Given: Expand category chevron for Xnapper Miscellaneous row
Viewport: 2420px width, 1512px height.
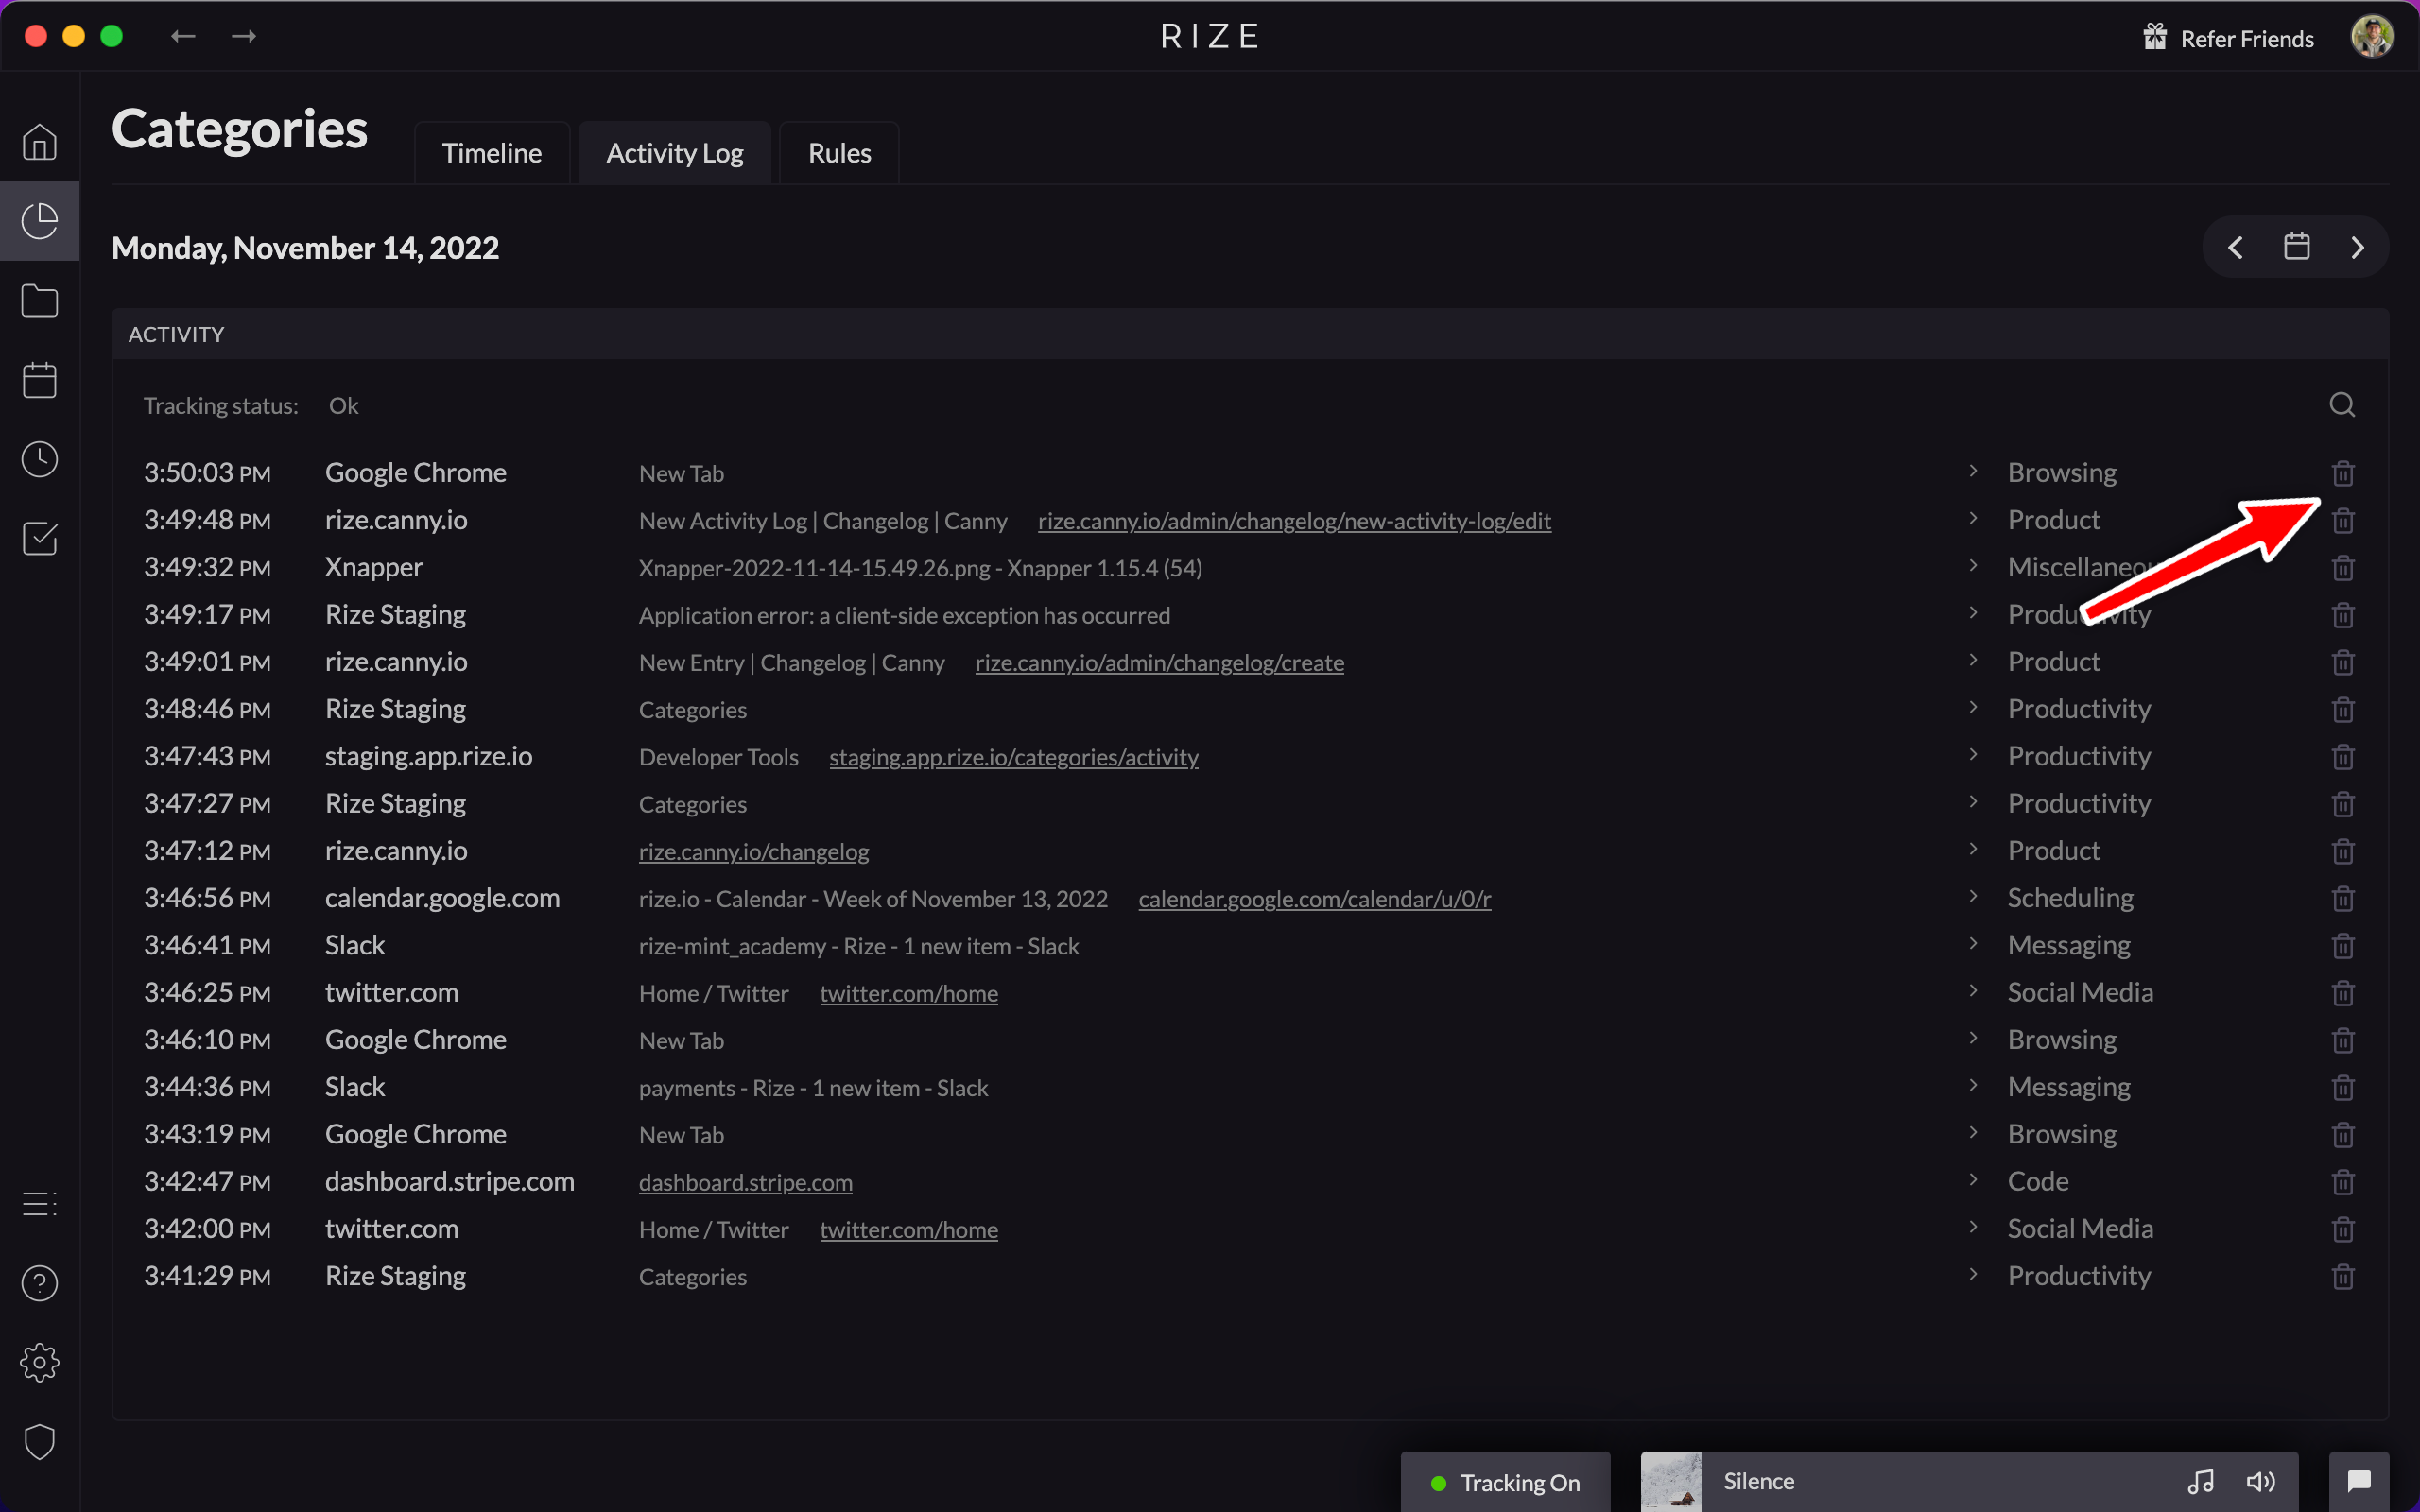Looking at the screenshot, I should [x=1973, y=565].
